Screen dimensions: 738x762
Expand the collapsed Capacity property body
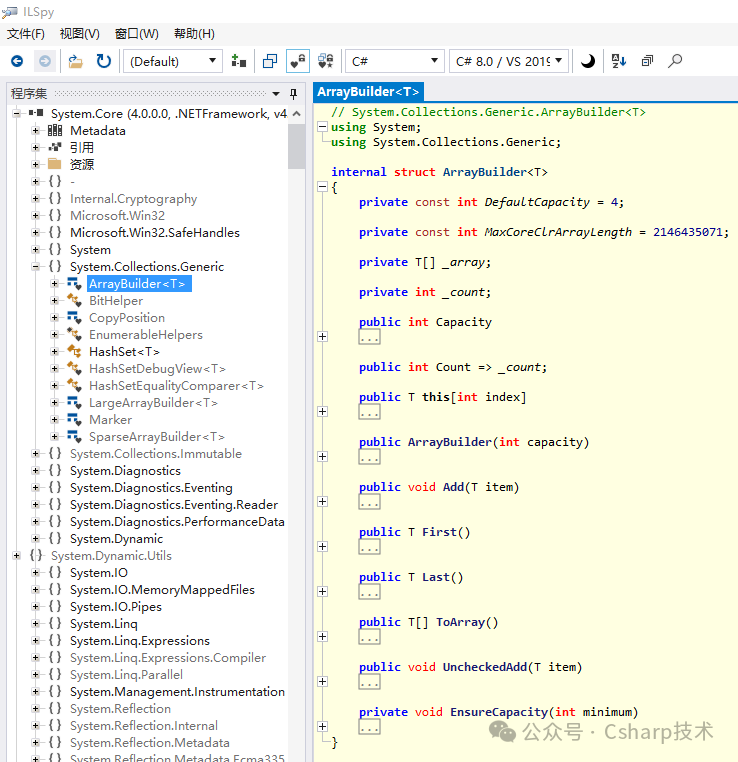tap(322, 337)
